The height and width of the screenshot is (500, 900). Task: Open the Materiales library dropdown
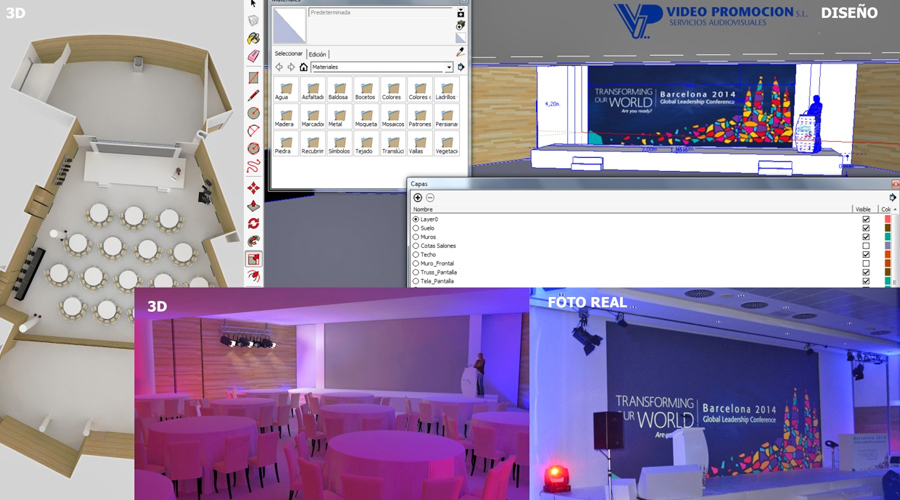449,67
